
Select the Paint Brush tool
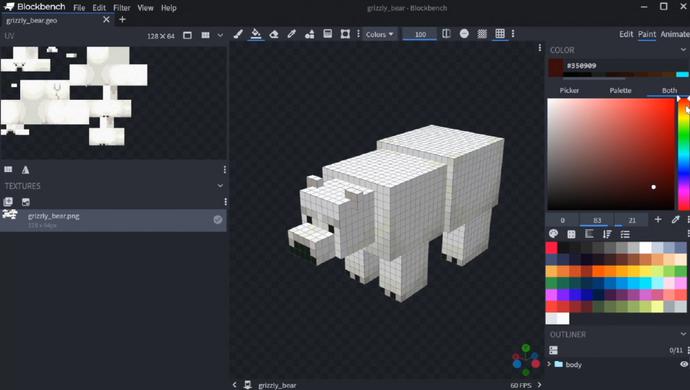[x=238, y=34]
